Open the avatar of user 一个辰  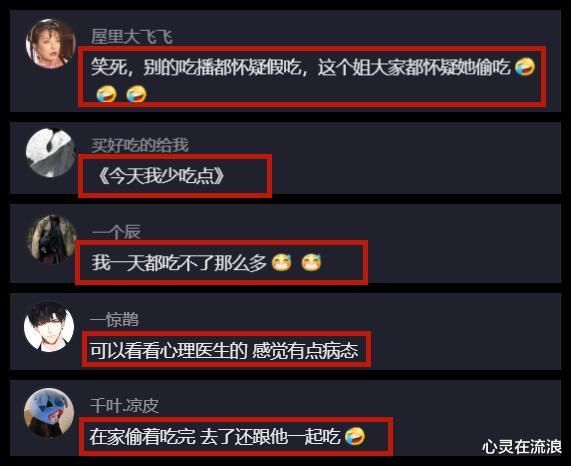tap(52, 239)
